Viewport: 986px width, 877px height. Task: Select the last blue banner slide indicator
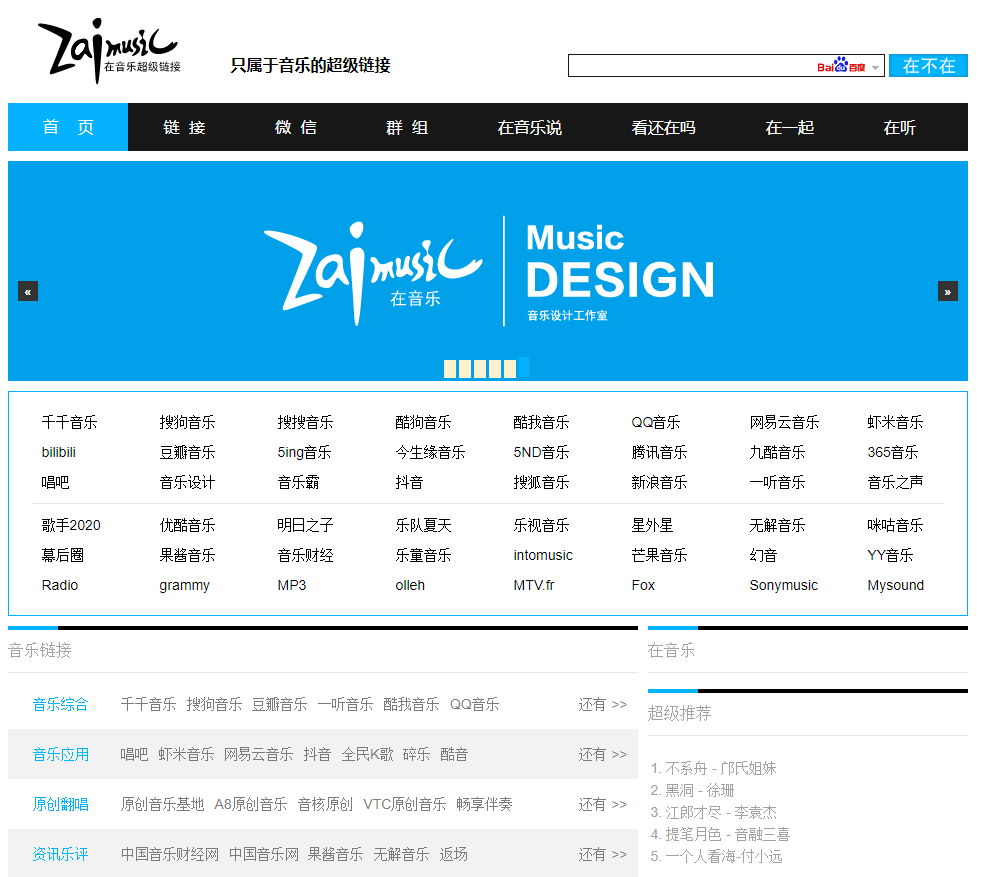pos(524,367)
